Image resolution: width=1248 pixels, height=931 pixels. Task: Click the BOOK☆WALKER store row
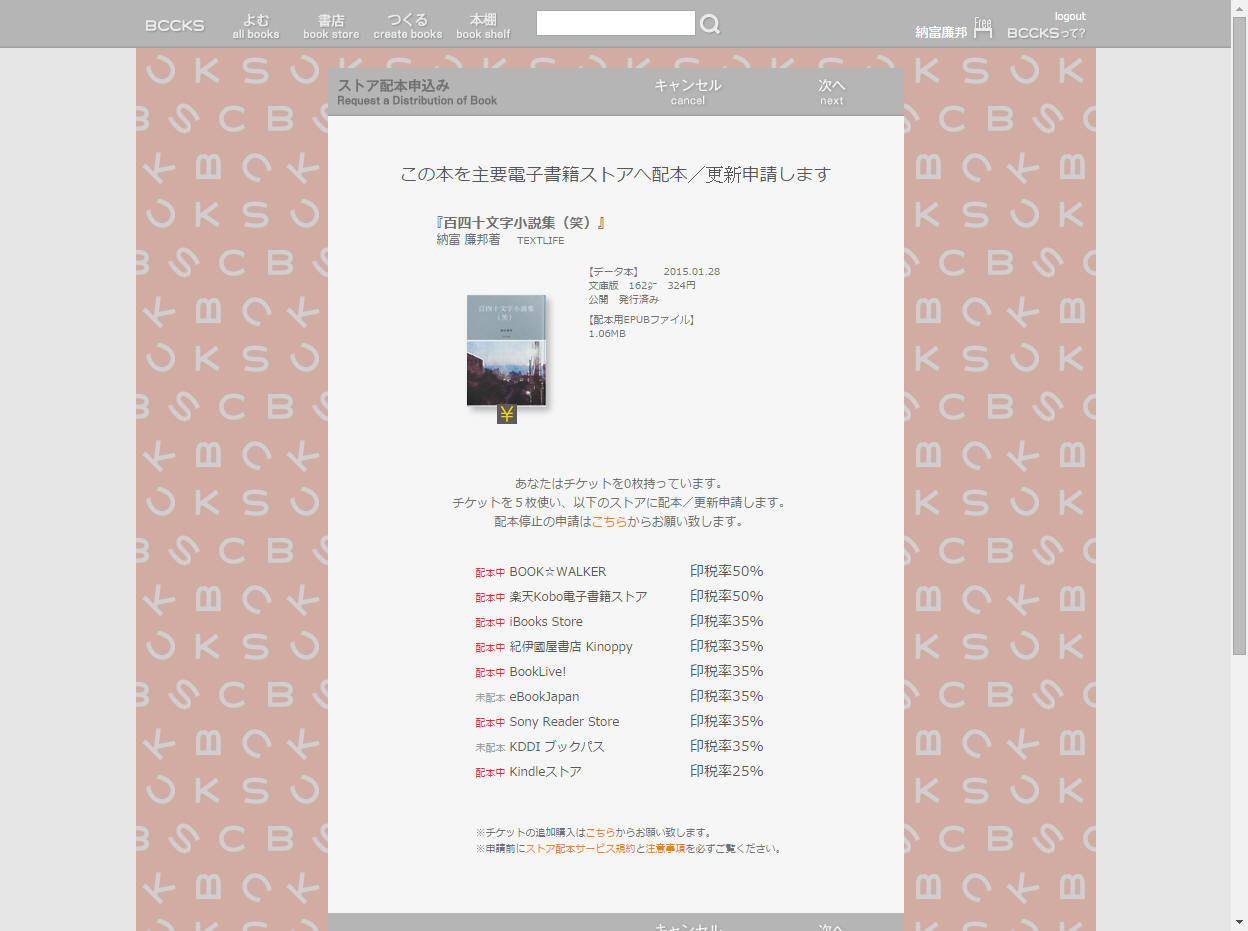(619, 571)
